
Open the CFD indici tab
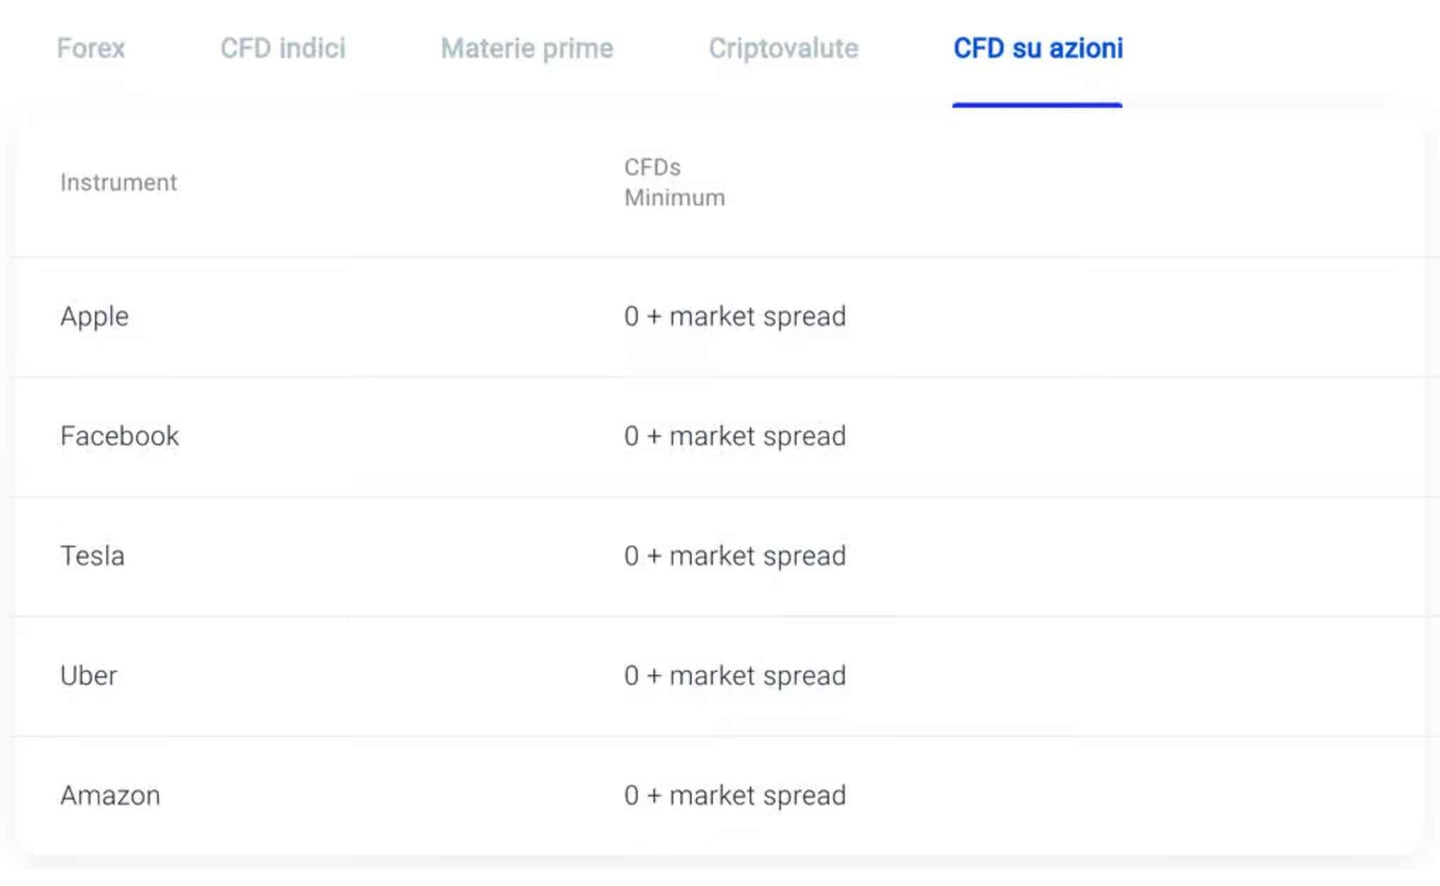[283, 48]
